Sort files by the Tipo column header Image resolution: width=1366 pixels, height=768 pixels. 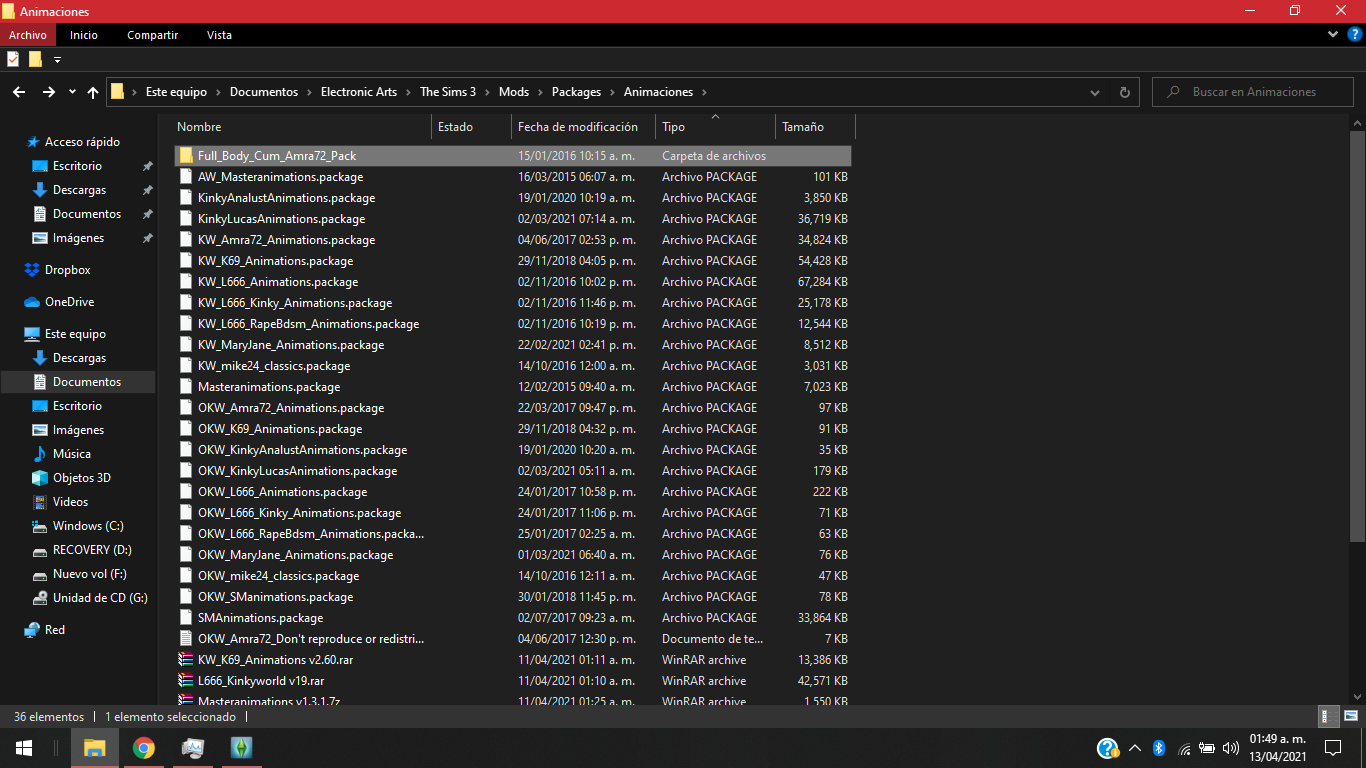pos(716,127)
